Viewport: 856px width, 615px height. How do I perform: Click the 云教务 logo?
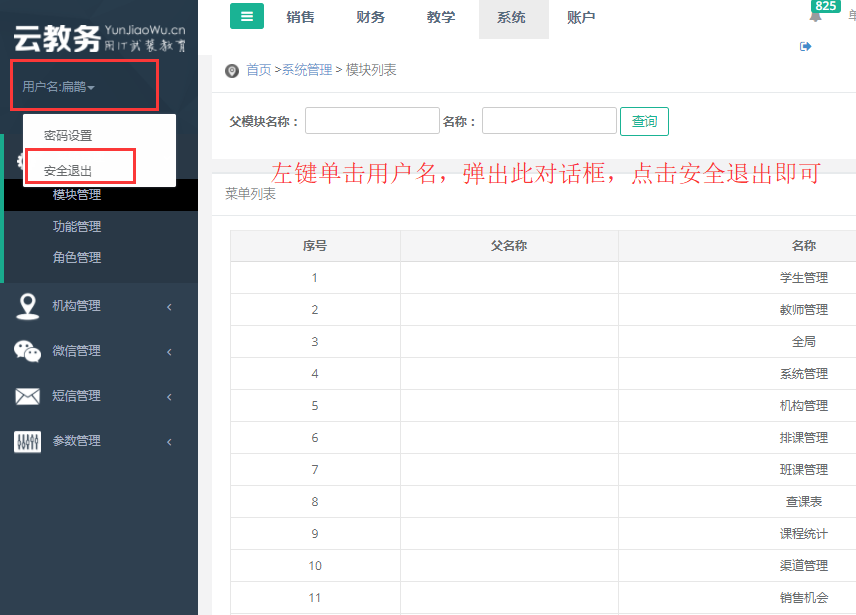pyautogui.click(x=100, y=38)
